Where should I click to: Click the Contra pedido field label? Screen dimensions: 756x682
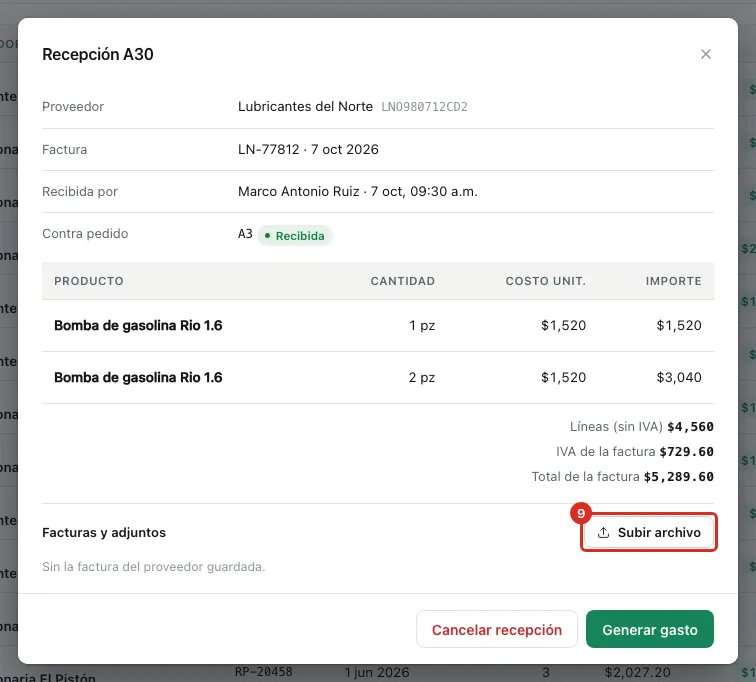pos(85,234)
